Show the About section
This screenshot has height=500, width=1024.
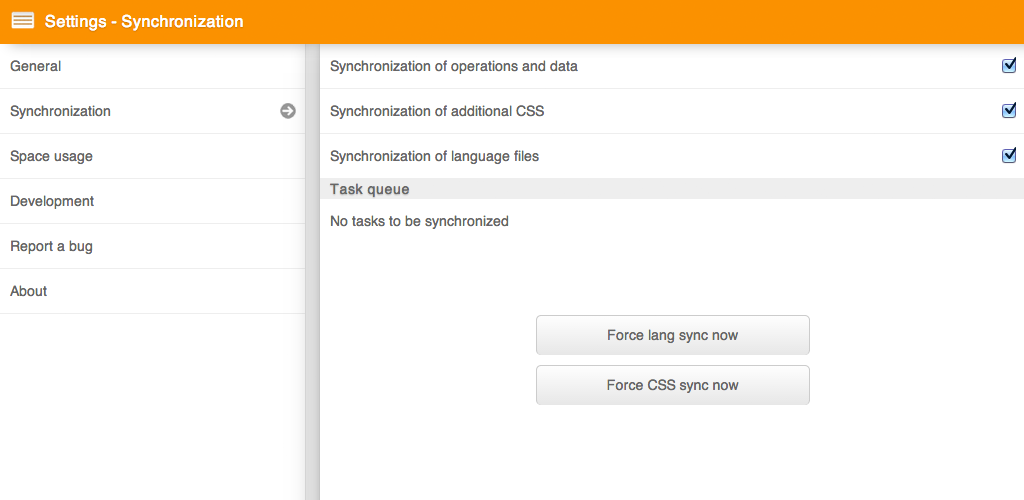pos(152,291)
